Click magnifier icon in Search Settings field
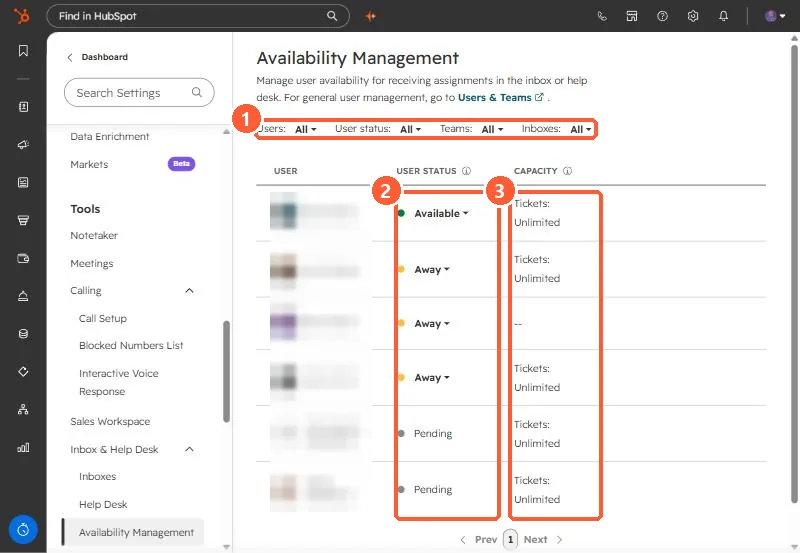Screen dimensions: 800x553 (x=196, y=92)
